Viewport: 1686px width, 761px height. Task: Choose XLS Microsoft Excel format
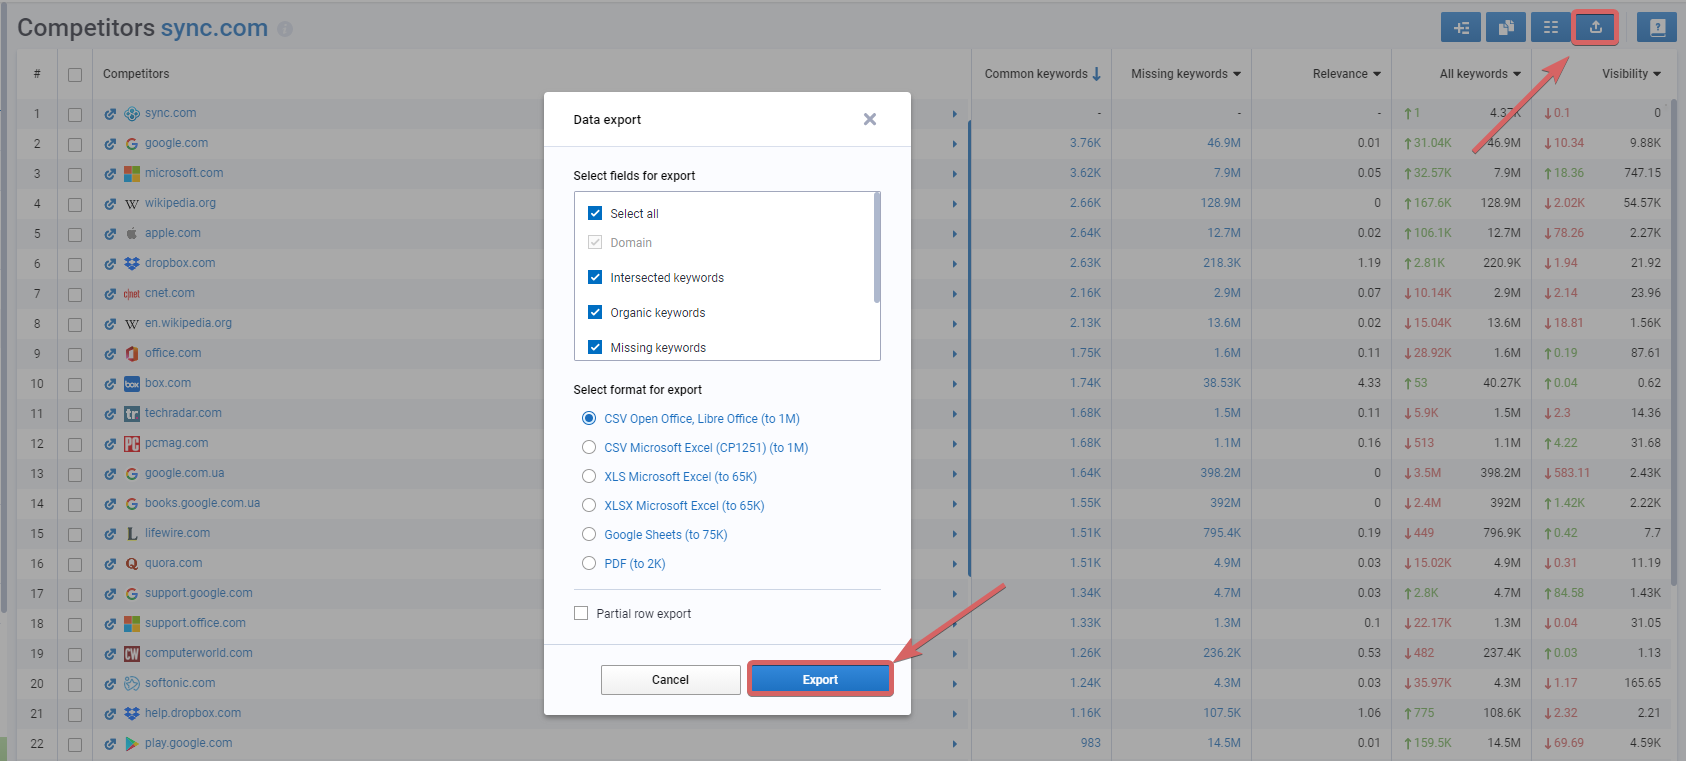pyautogui.click(x=589, y=476)
